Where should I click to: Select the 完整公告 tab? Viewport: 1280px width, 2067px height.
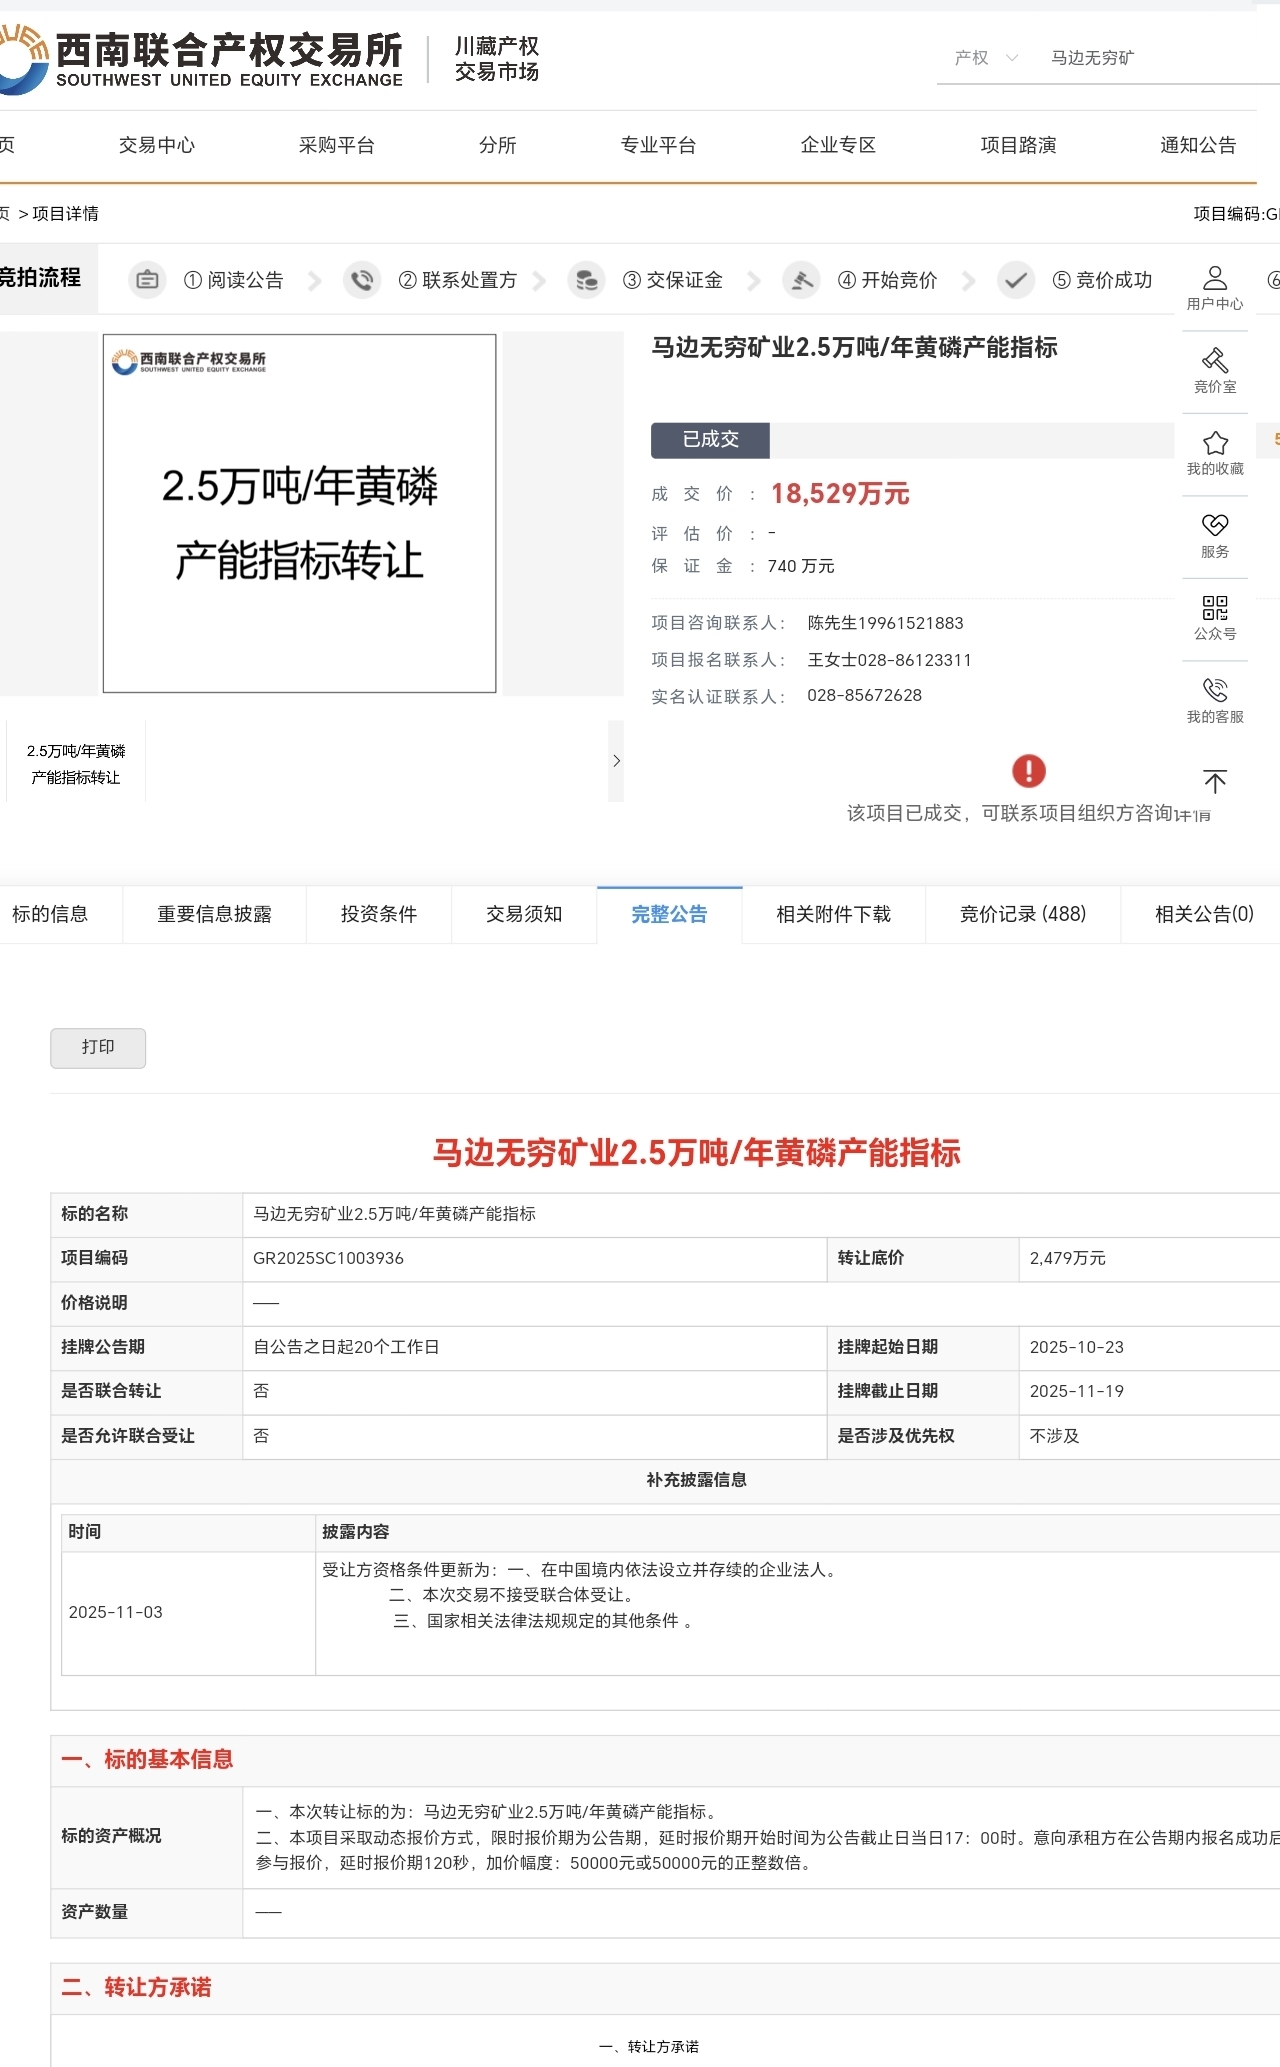[x=669, y=914]
